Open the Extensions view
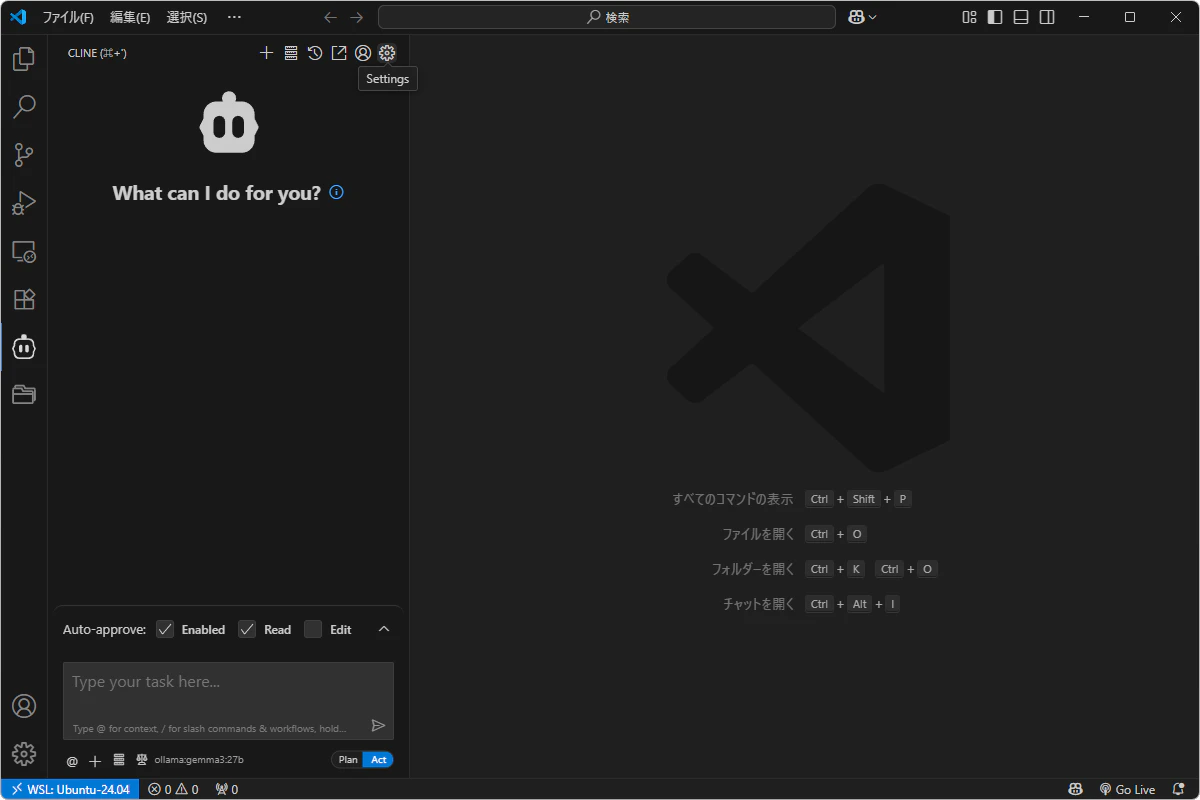 click(24, 299)
